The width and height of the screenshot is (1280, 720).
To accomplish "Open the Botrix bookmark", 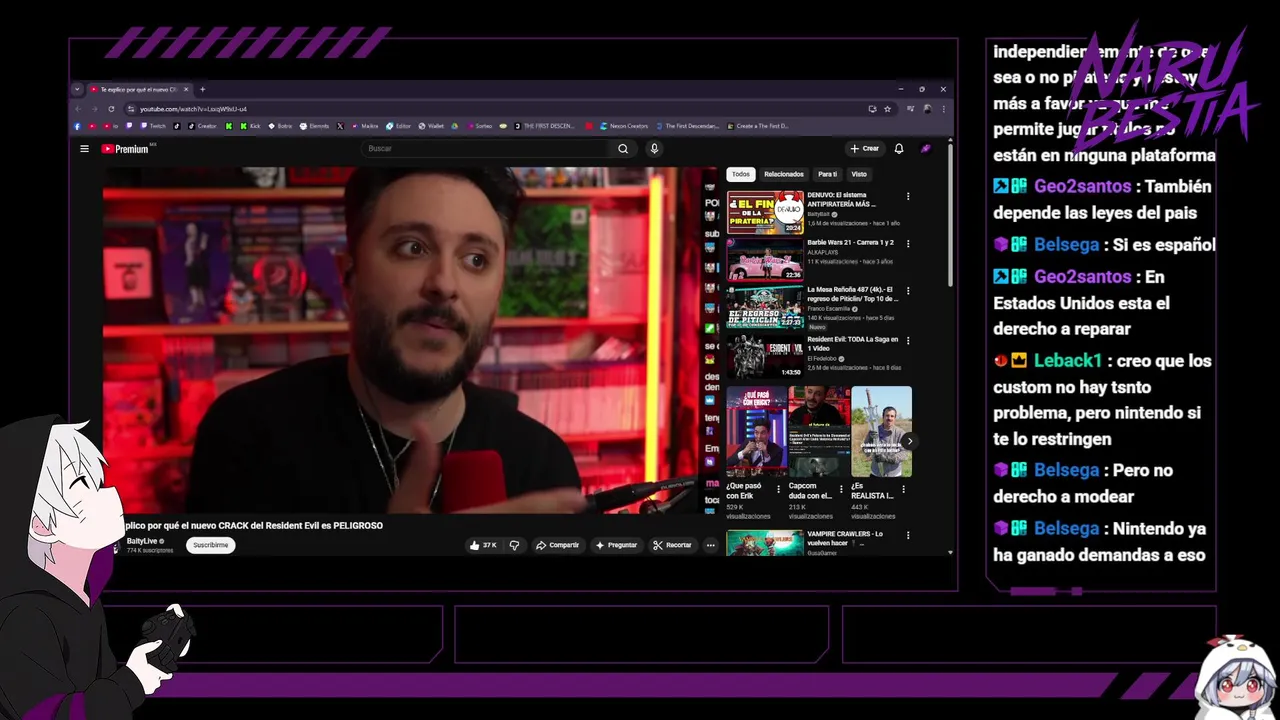I will [x=280, y=126].
